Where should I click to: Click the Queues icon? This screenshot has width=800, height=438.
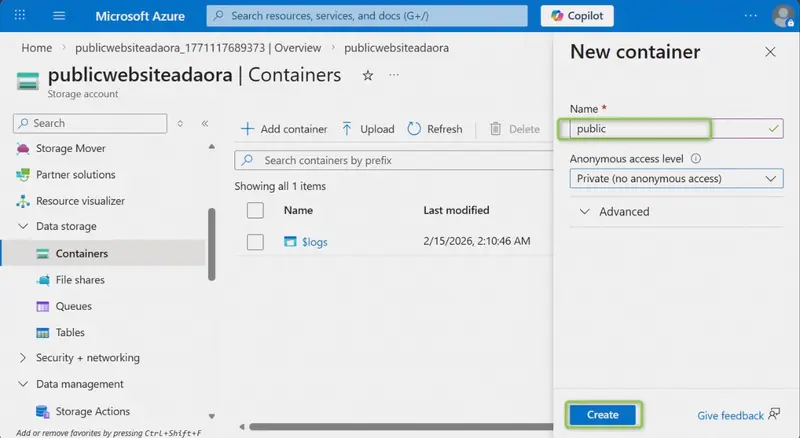point(43,306)
